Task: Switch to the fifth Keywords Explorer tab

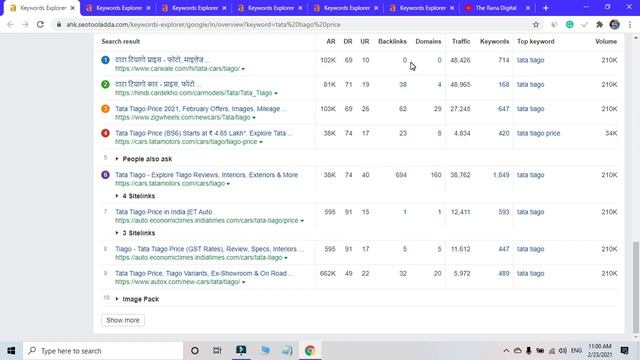Action: click(347, 8)
